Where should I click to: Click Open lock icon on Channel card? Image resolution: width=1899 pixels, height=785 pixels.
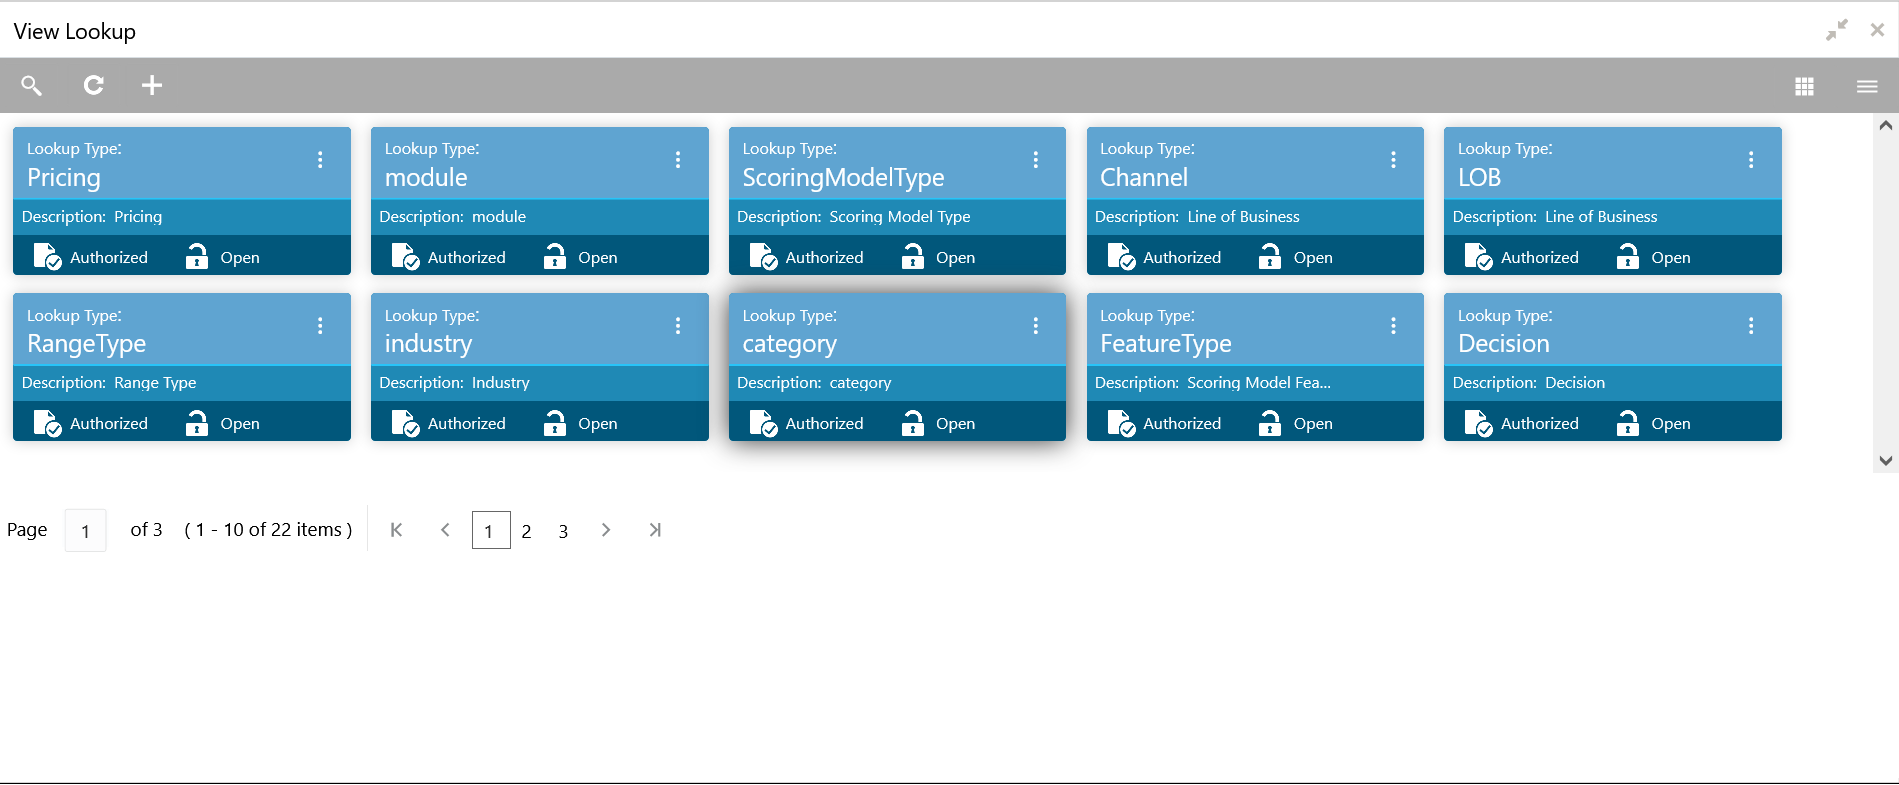point(1270,257)
